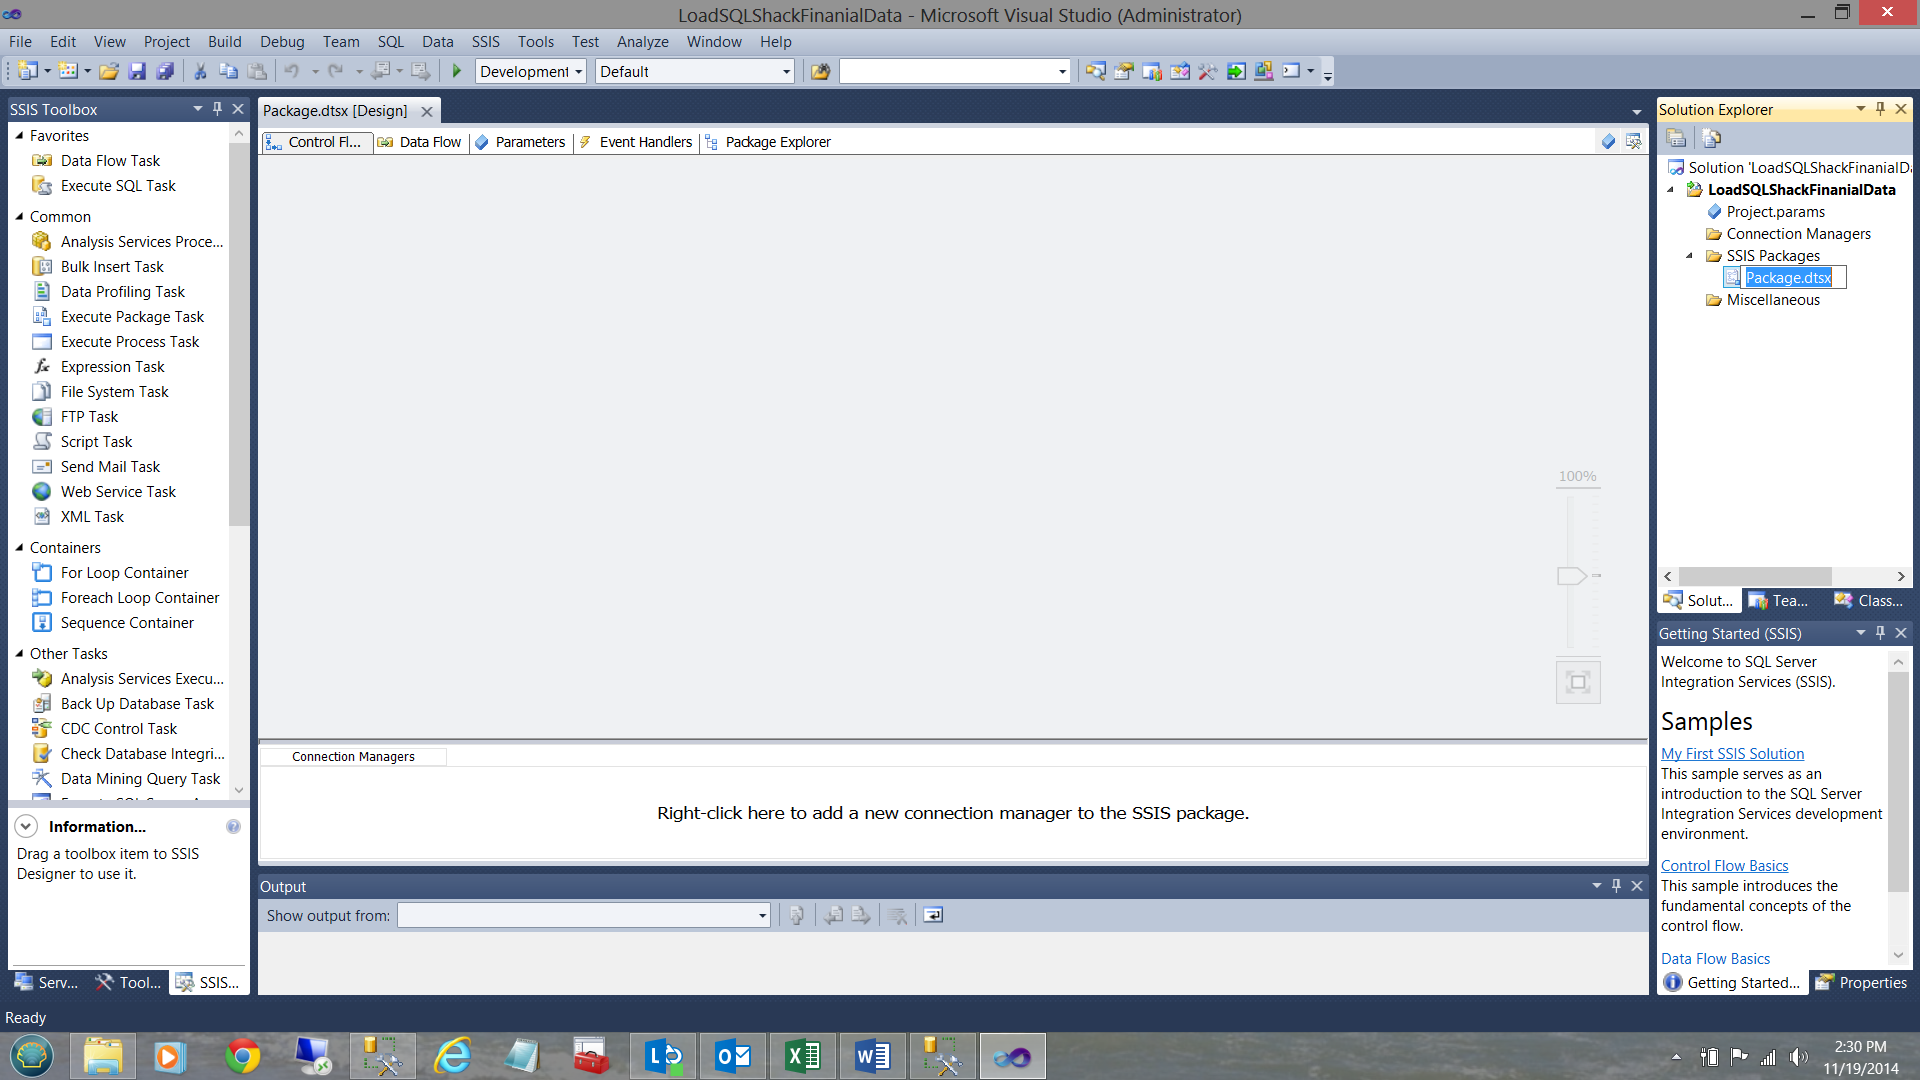Click the Fit View to Window icon

tap(1577, 682)
